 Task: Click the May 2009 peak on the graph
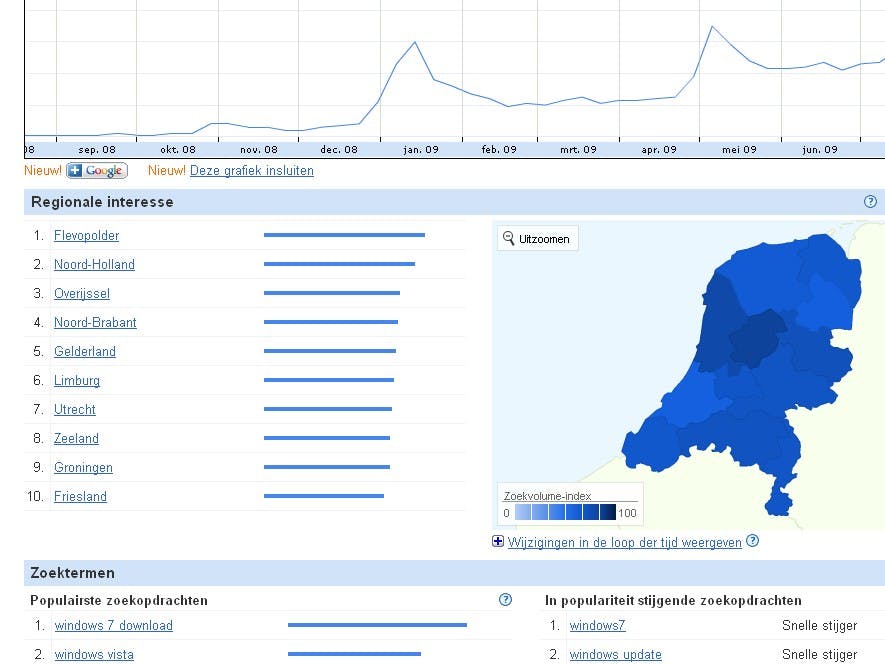pos(712,27)
